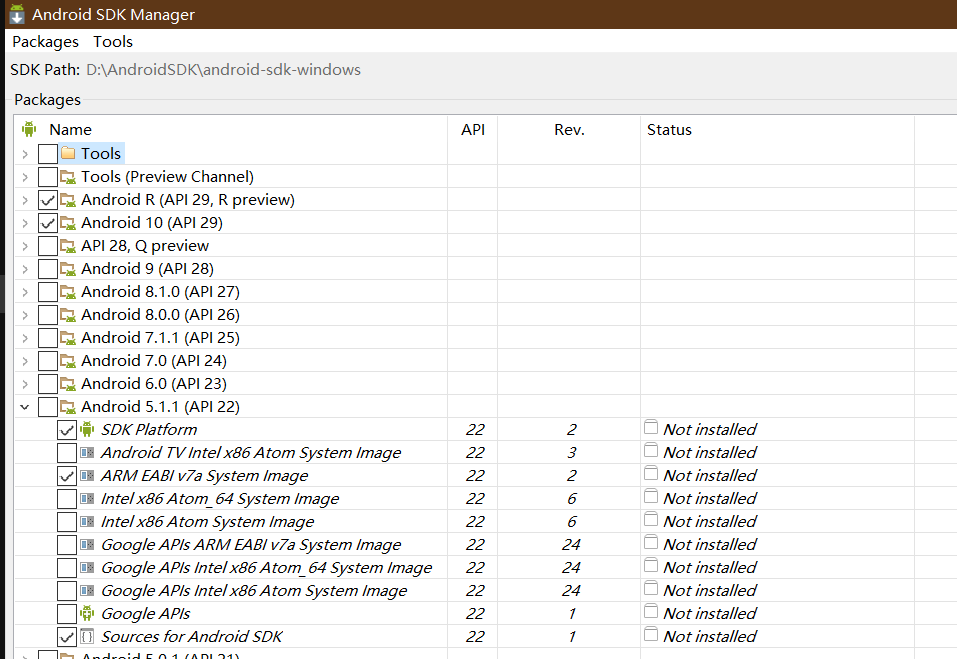Enable the Intel x86 Atom_64 System Image checkbox

tap(67, 498)
